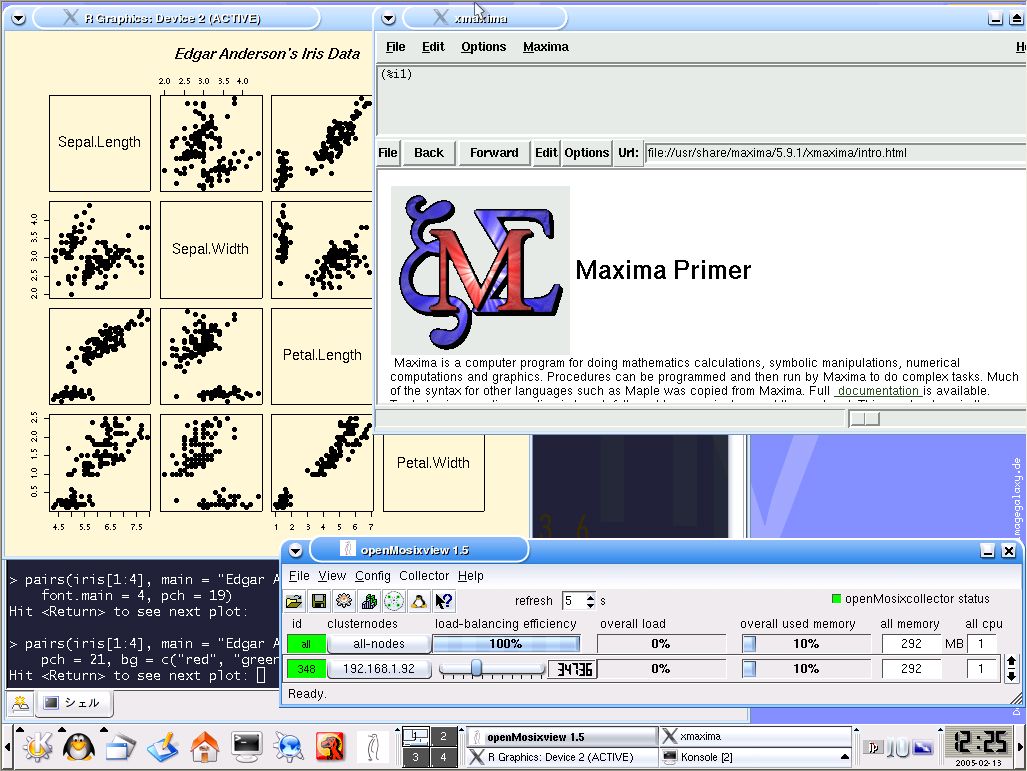Click the green 348 node id button
Screen dimensions: 1027x771
(x=306, y=669)
